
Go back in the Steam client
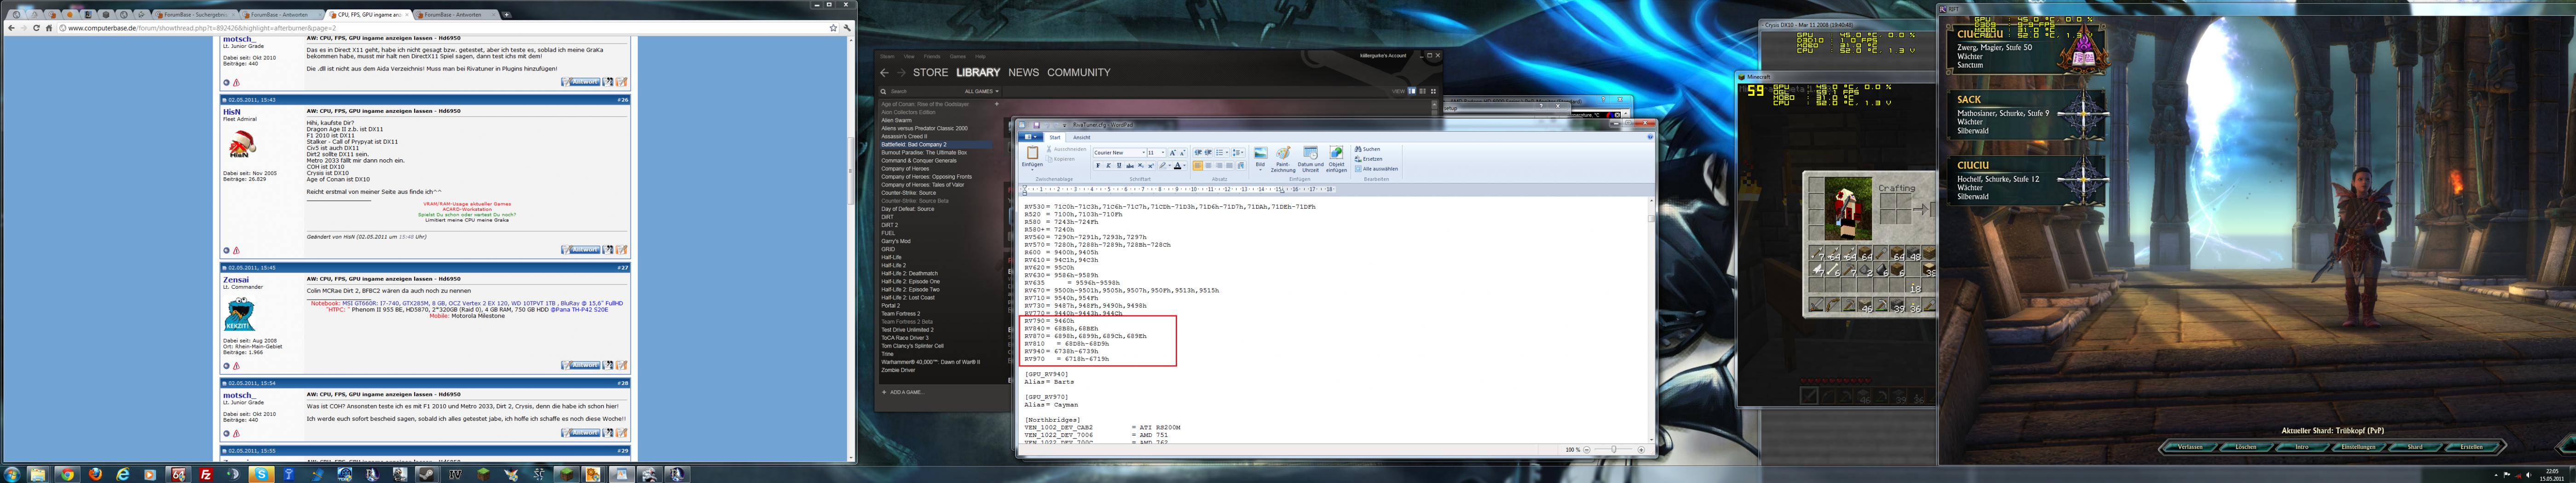[x=884, y=73]
